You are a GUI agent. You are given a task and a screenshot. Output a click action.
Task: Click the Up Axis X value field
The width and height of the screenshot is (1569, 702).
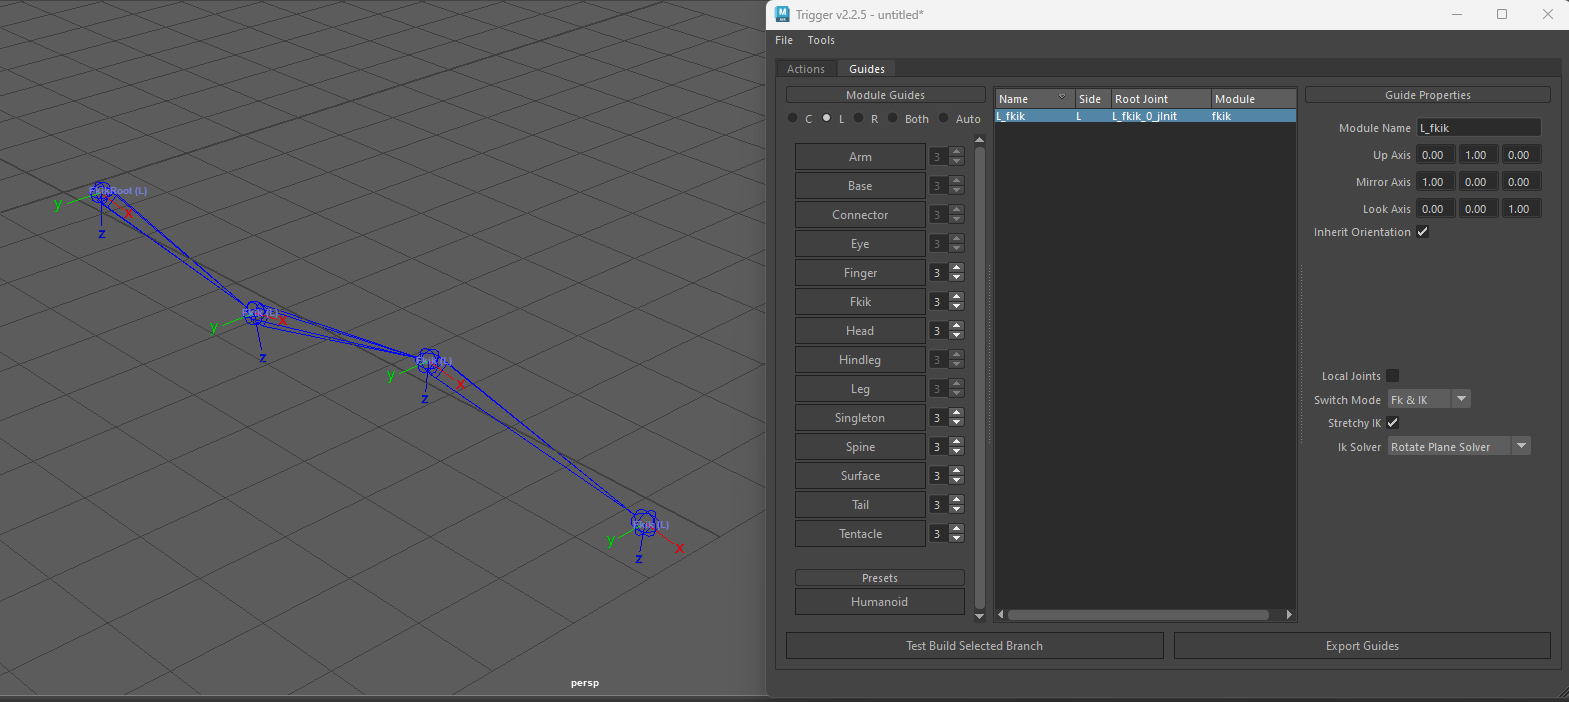pos(1434,155)
